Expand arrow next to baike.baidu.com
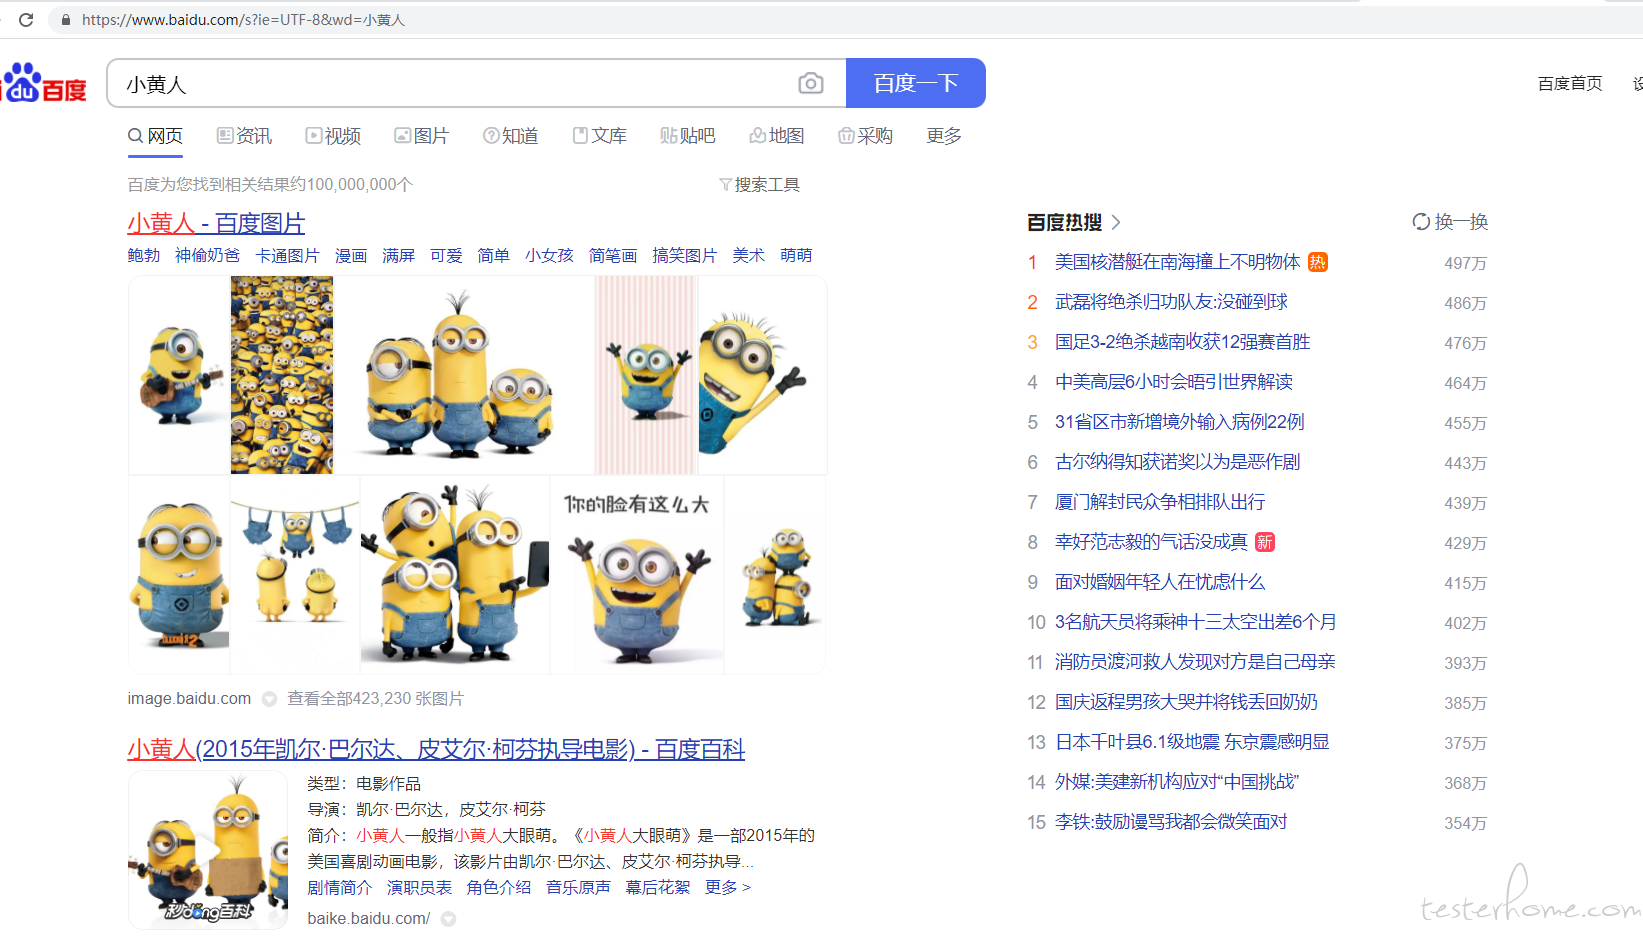 448,919
